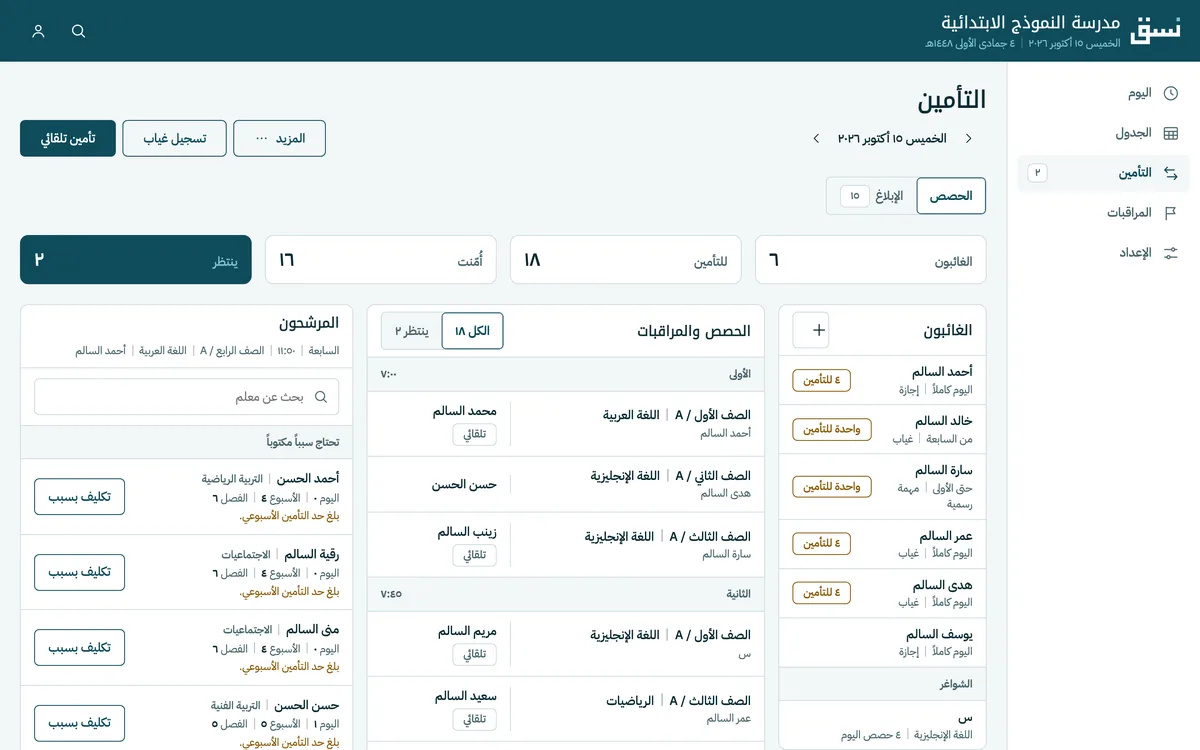Image resolution: width=1200 pixels, height=750 pixels.
Task: Click the تسجيل غياب button
Action: [174, 138]
